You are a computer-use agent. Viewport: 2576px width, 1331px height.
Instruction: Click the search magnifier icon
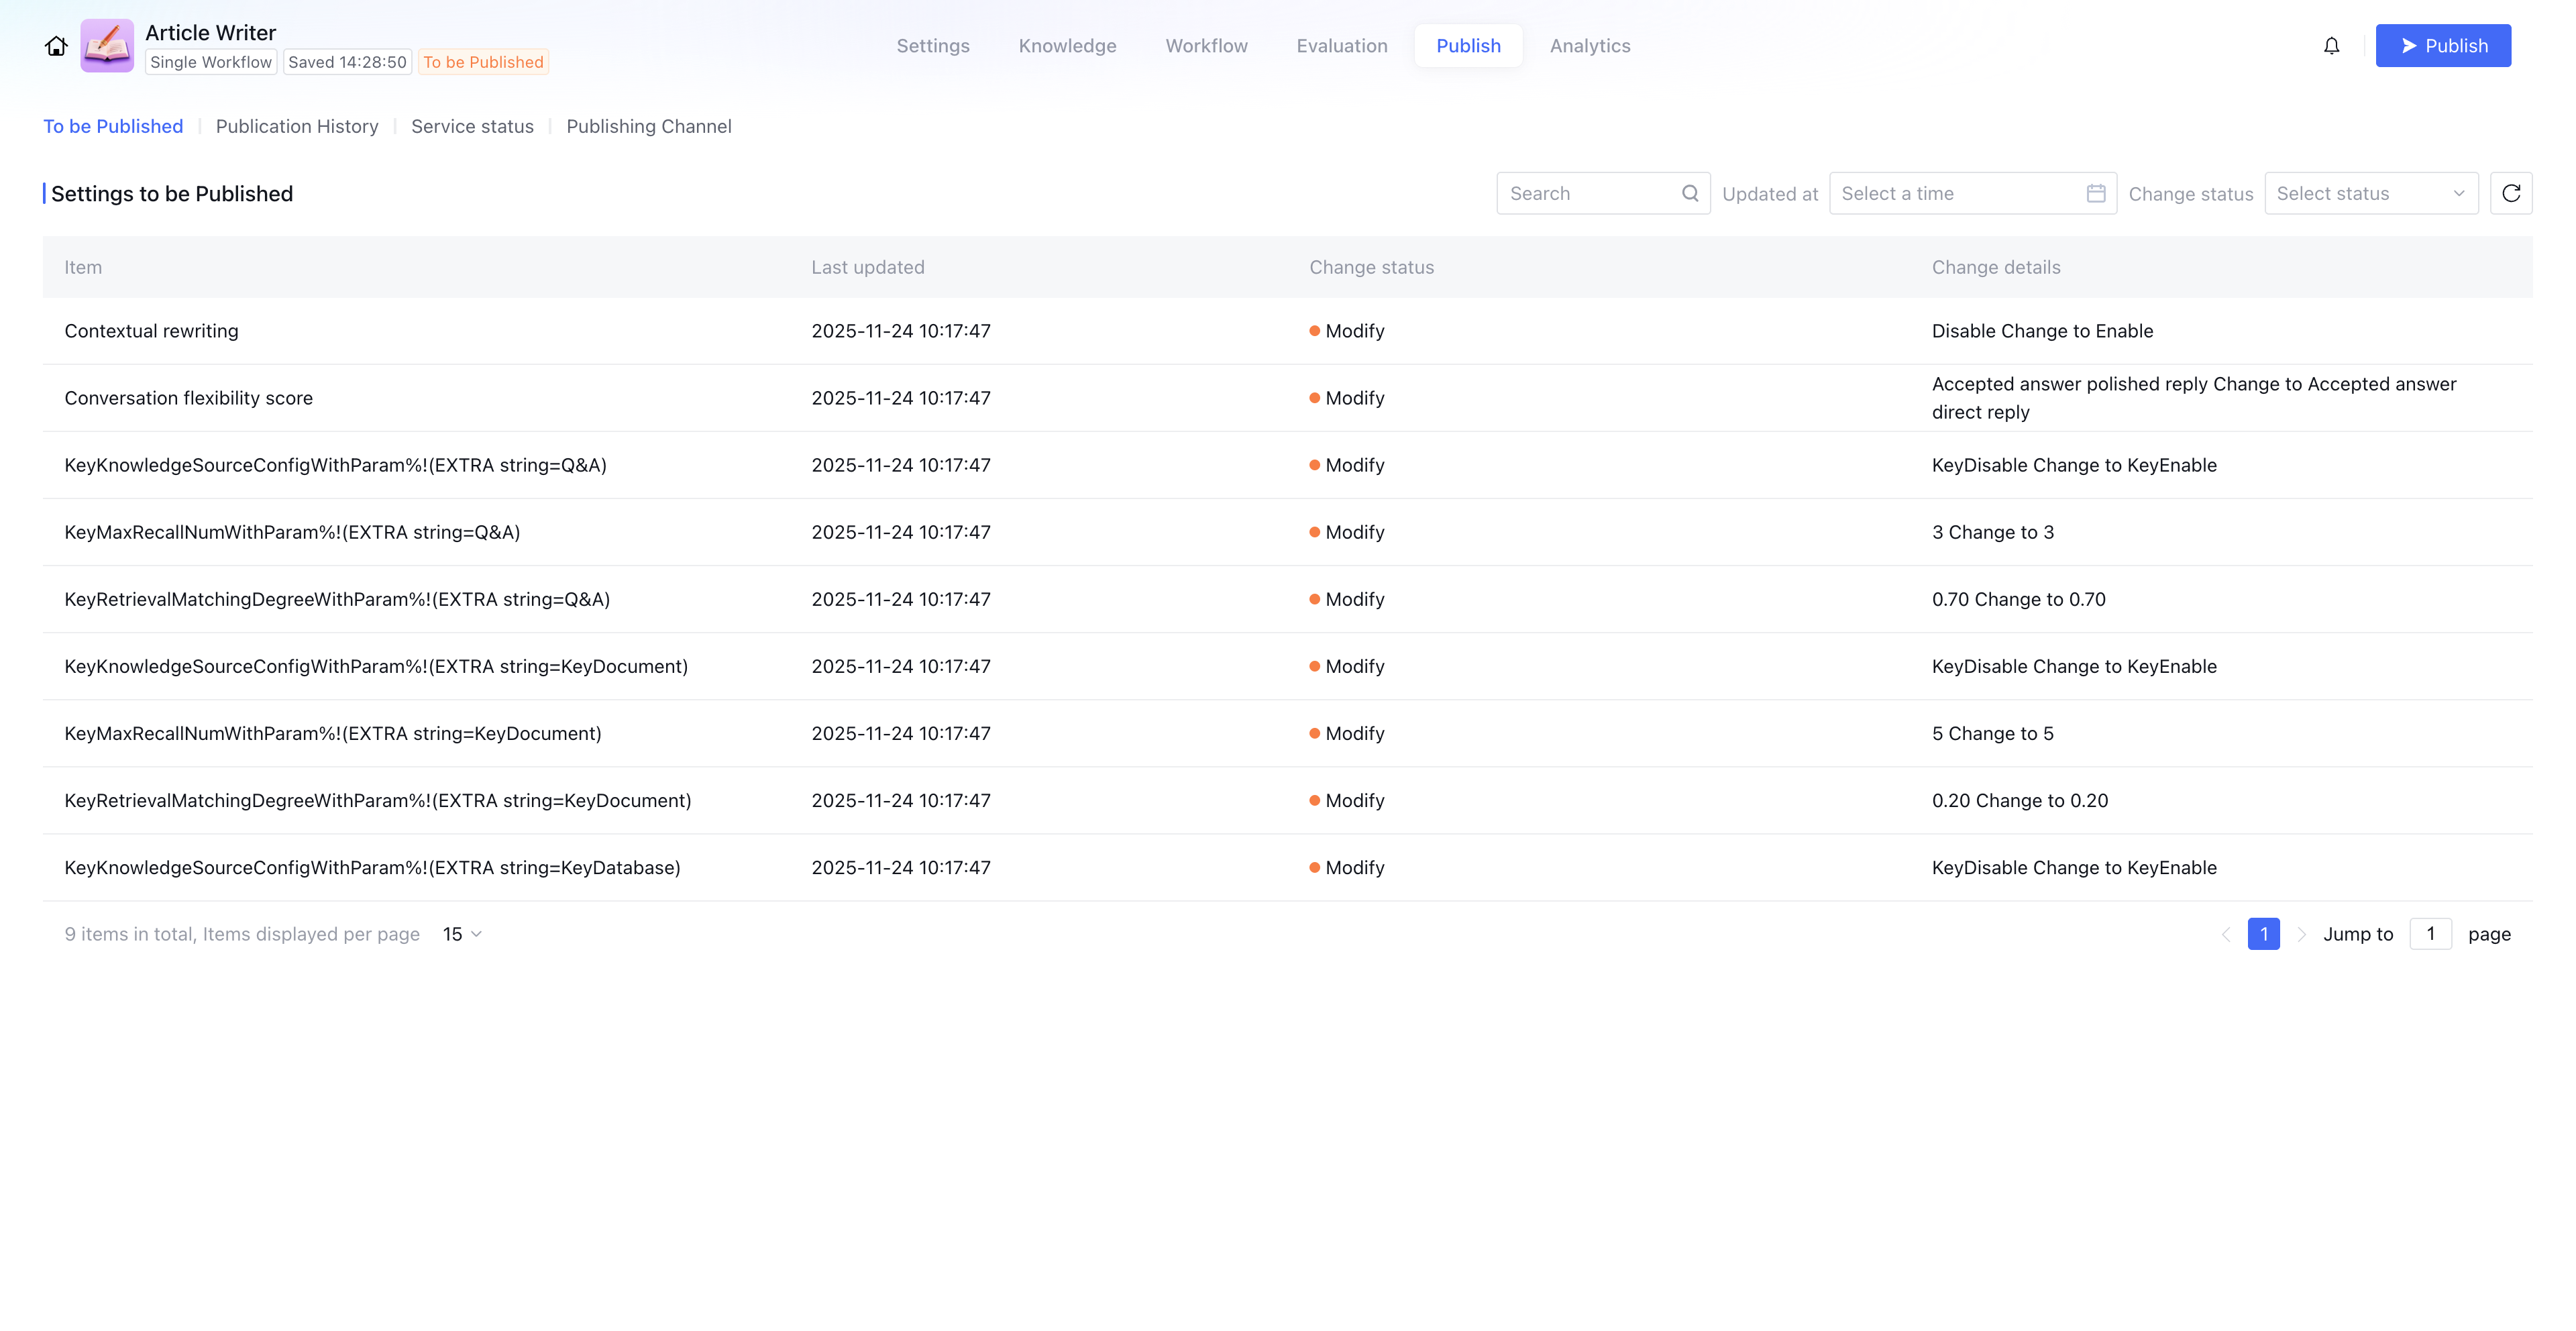[1690, 193]
